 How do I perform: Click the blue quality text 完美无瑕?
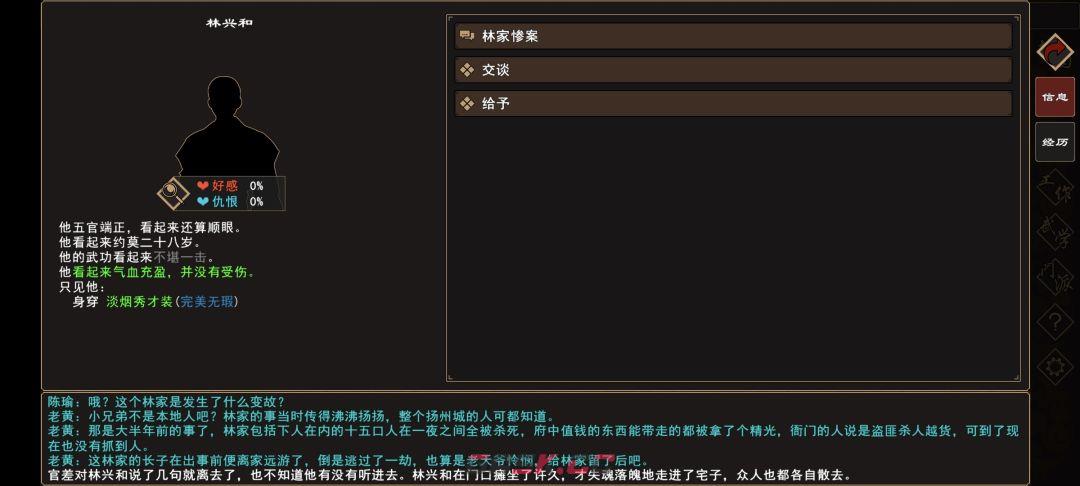coord(207,302)
